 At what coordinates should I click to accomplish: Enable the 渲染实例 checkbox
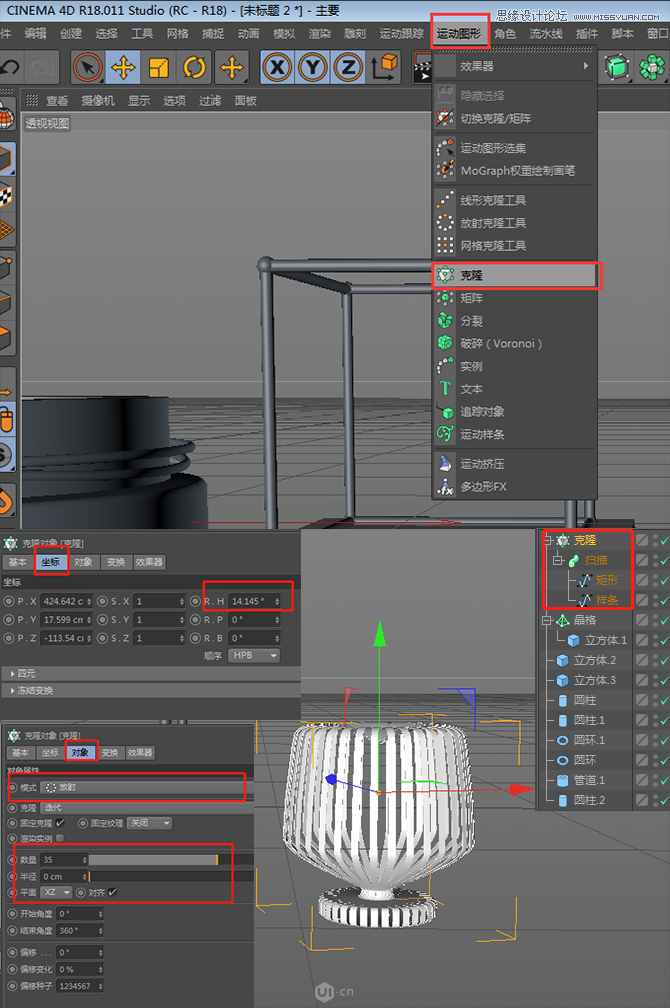pyautogui.click(x=60, y=838)
